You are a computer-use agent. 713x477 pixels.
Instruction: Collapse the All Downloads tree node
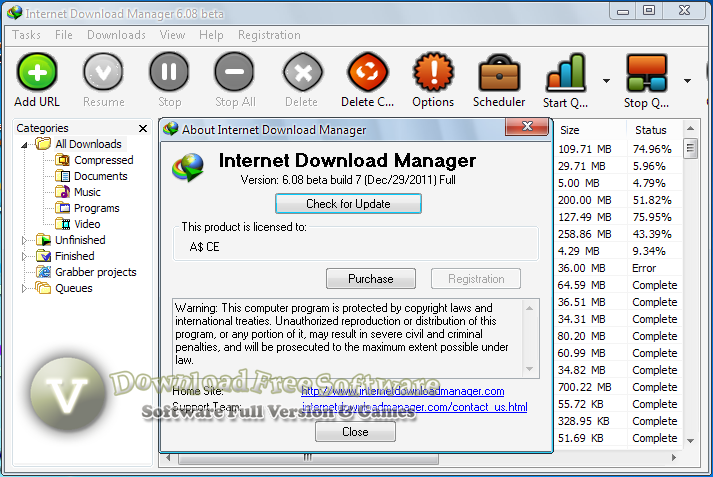click(x=24, y=145)
